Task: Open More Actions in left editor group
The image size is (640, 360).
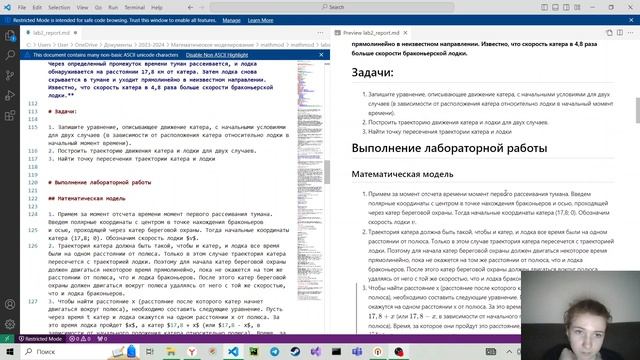Action: coord(320,33)
